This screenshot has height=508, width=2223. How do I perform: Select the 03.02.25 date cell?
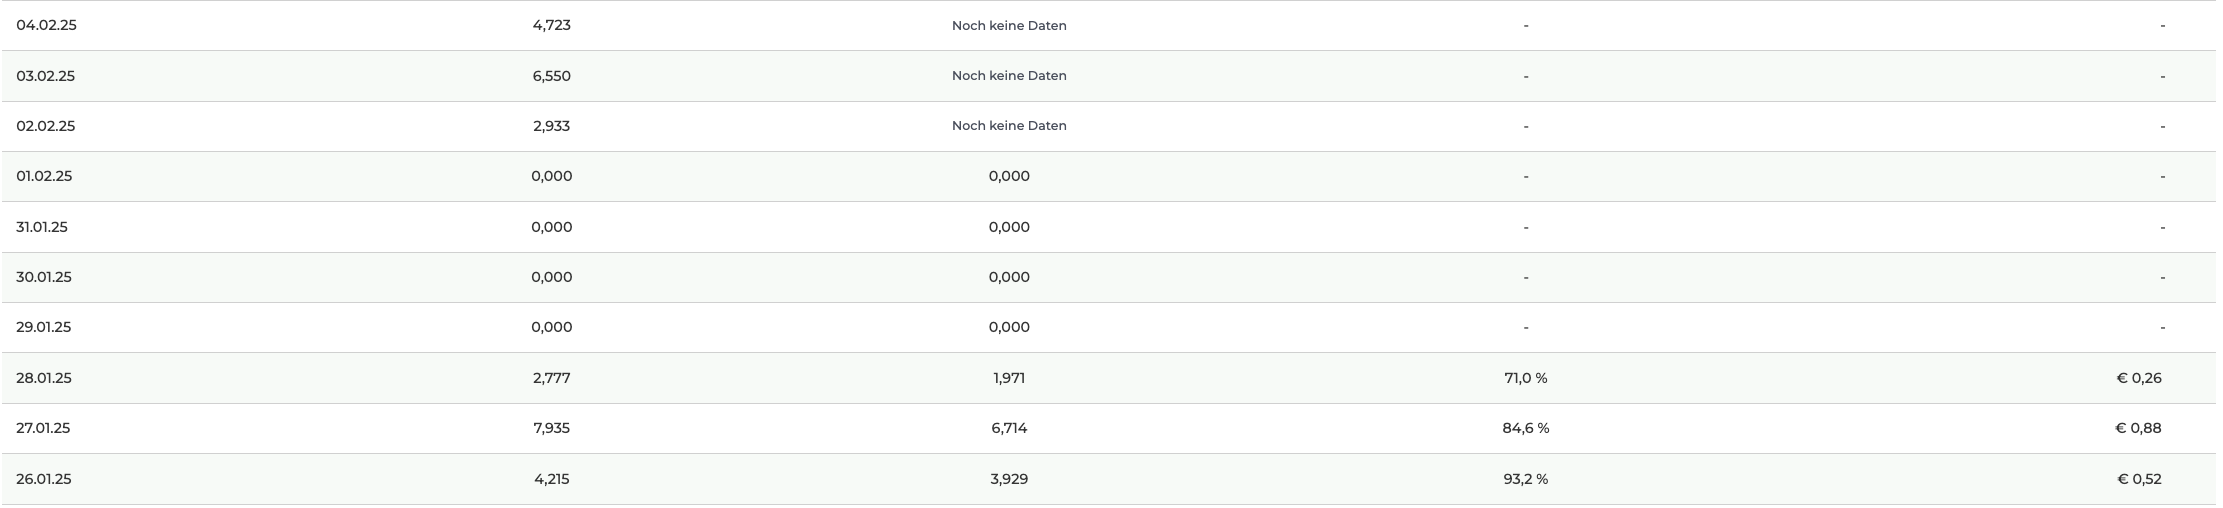coord(45,76)
